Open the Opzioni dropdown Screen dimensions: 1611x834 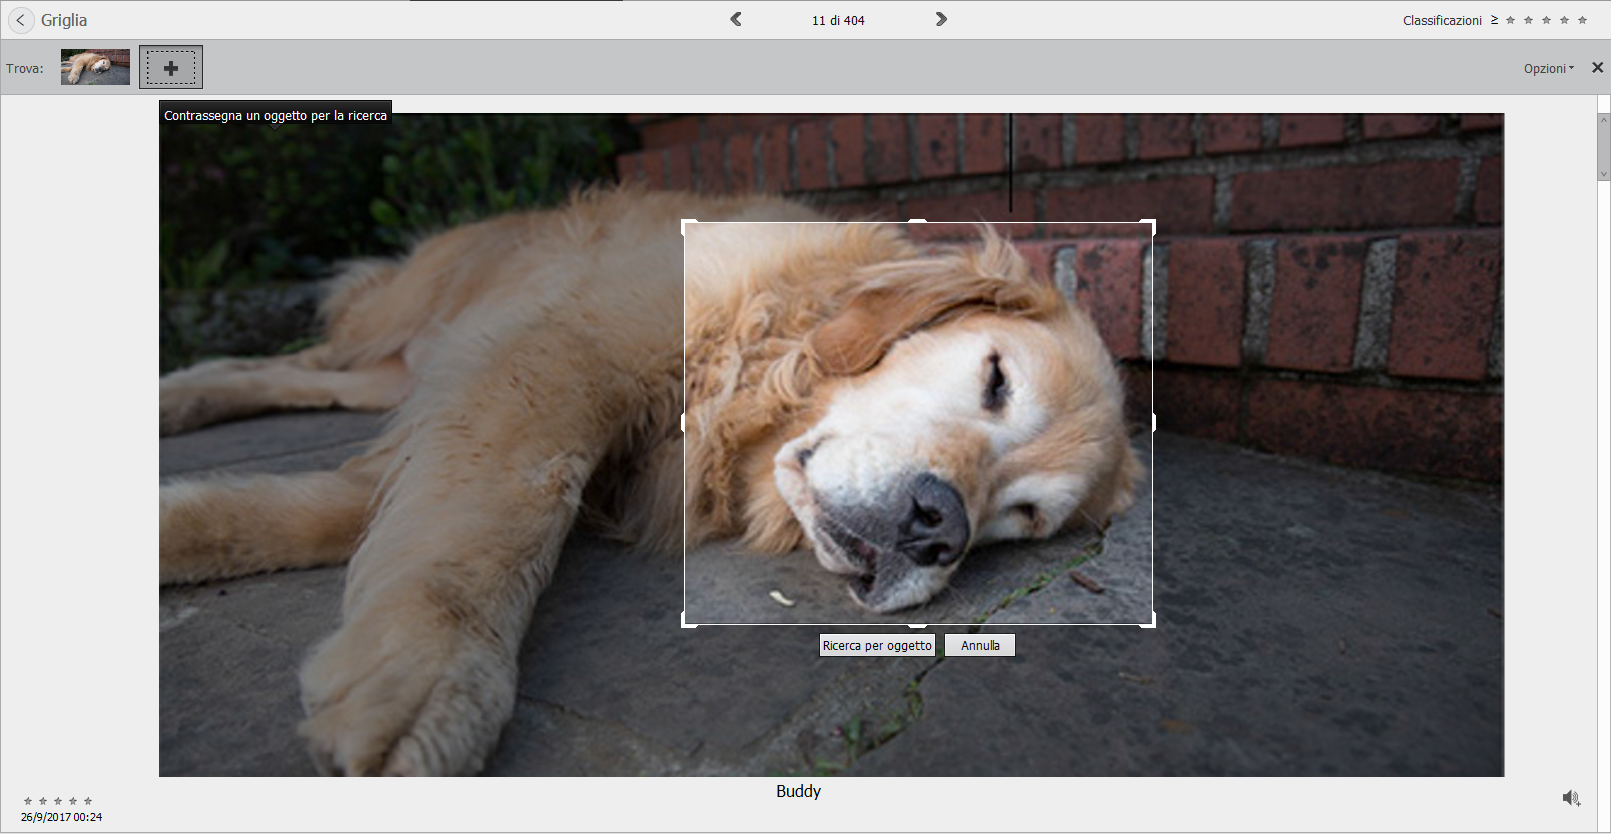pos(1548,68)
